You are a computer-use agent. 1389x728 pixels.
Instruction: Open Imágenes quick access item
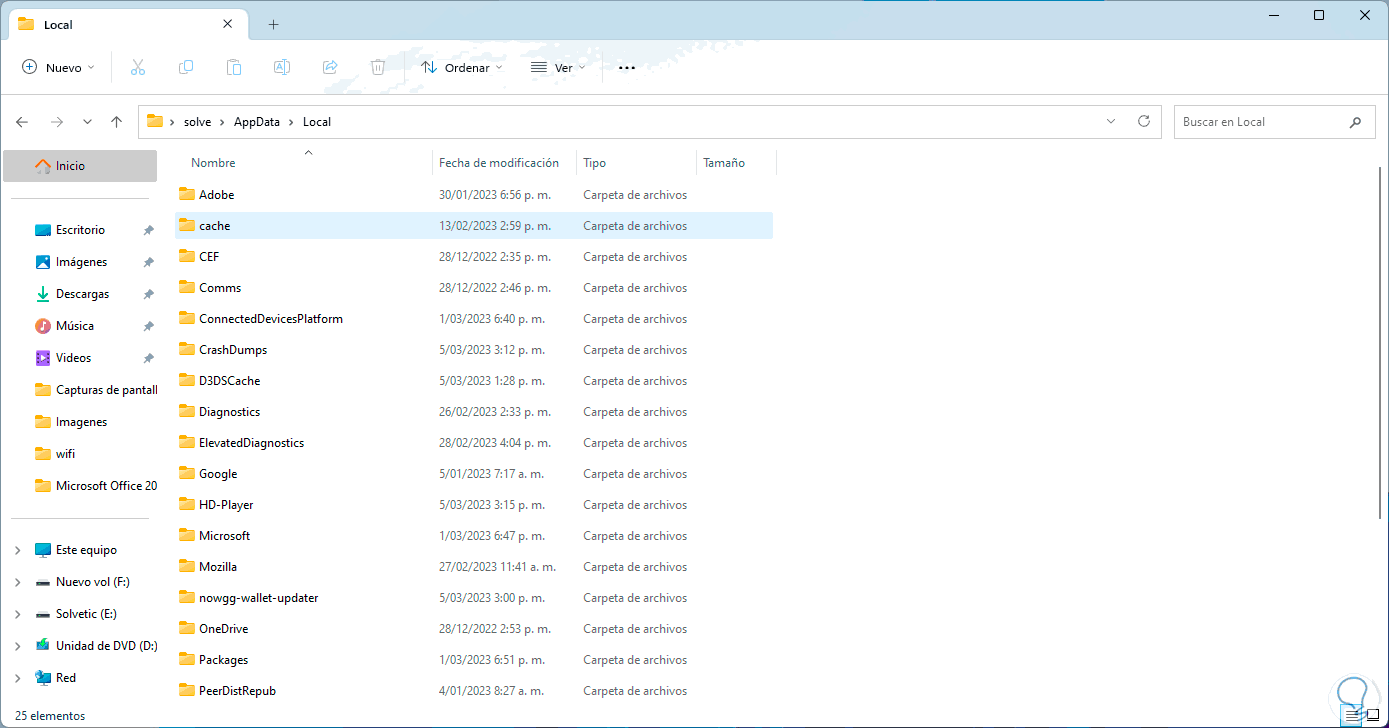point(80,262)
